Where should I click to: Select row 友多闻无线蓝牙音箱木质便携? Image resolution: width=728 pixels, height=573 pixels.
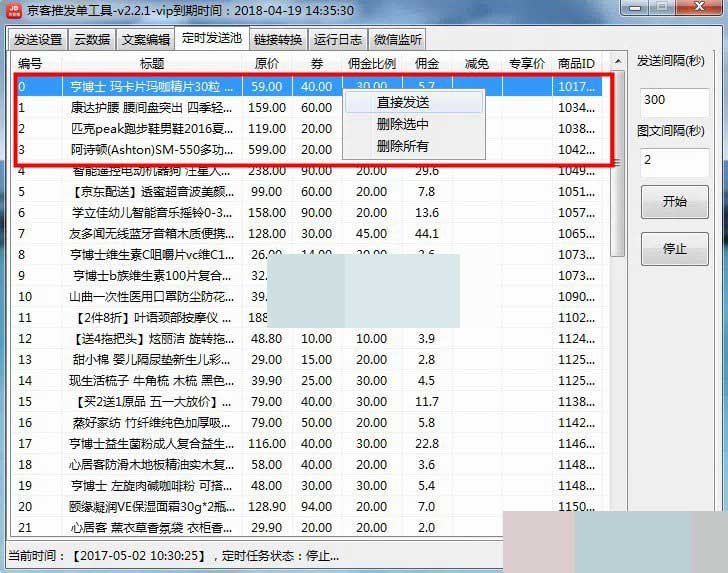[x=309, y=233]
